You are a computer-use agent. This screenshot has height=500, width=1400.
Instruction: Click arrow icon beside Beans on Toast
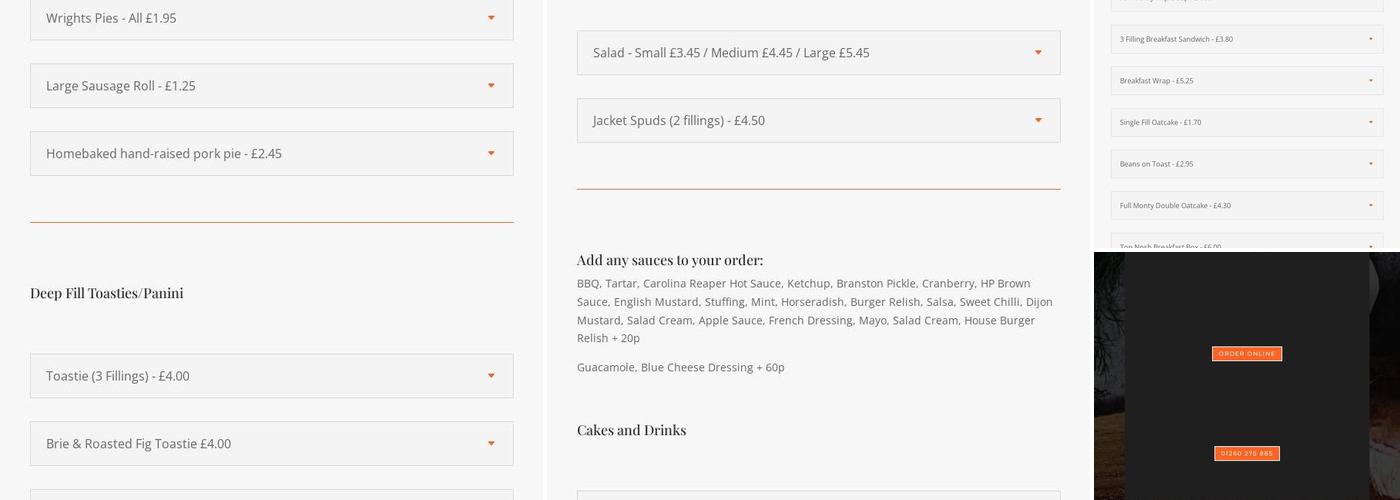coord(1370,164)
